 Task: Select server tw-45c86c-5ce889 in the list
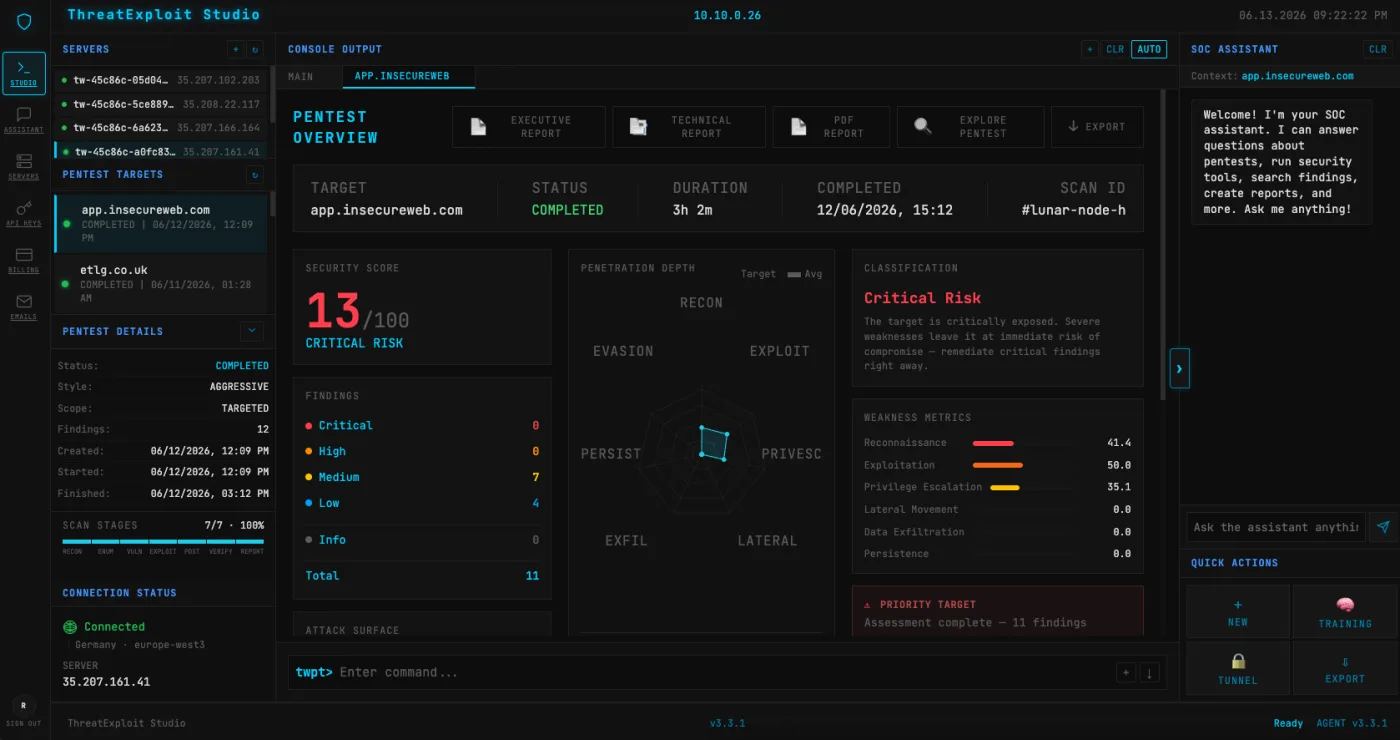[x=163, y=104]
